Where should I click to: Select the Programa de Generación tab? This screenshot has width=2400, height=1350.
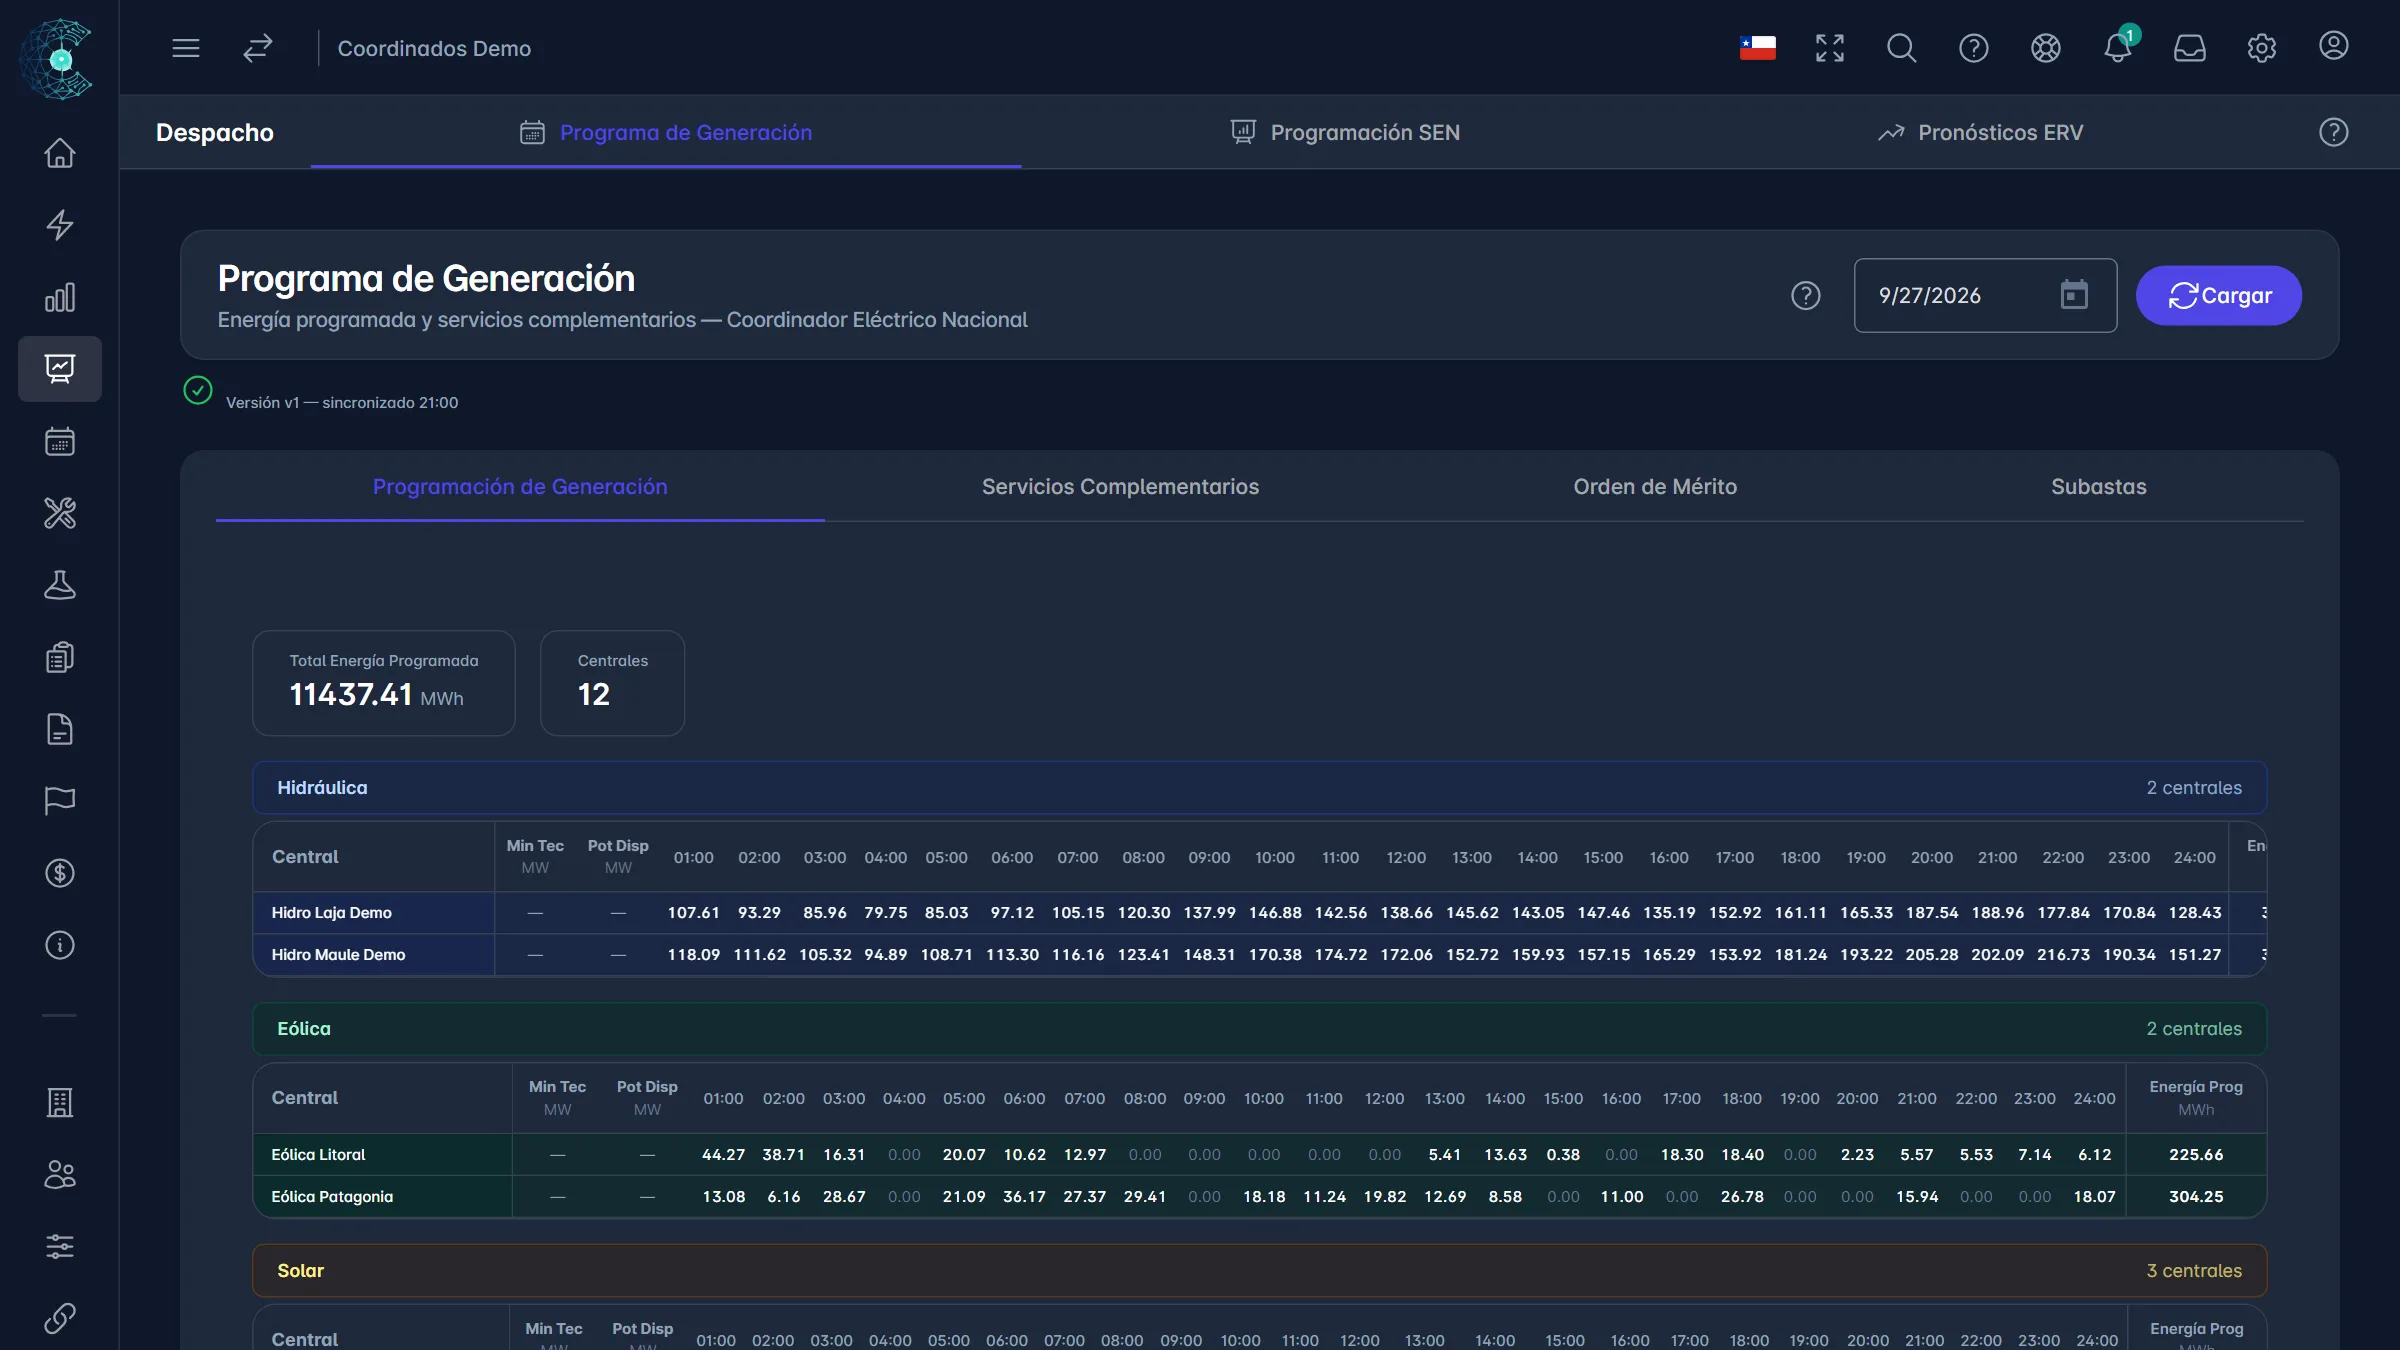[x=666, y=132]
